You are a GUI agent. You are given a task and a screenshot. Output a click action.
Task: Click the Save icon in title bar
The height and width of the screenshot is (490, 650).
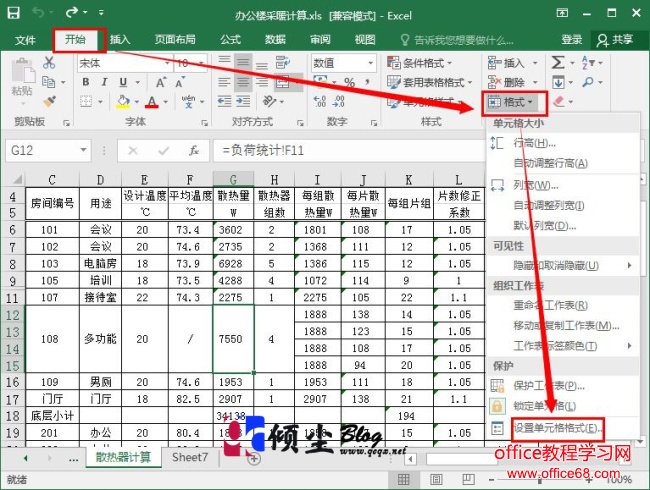[x=13, y=13]
